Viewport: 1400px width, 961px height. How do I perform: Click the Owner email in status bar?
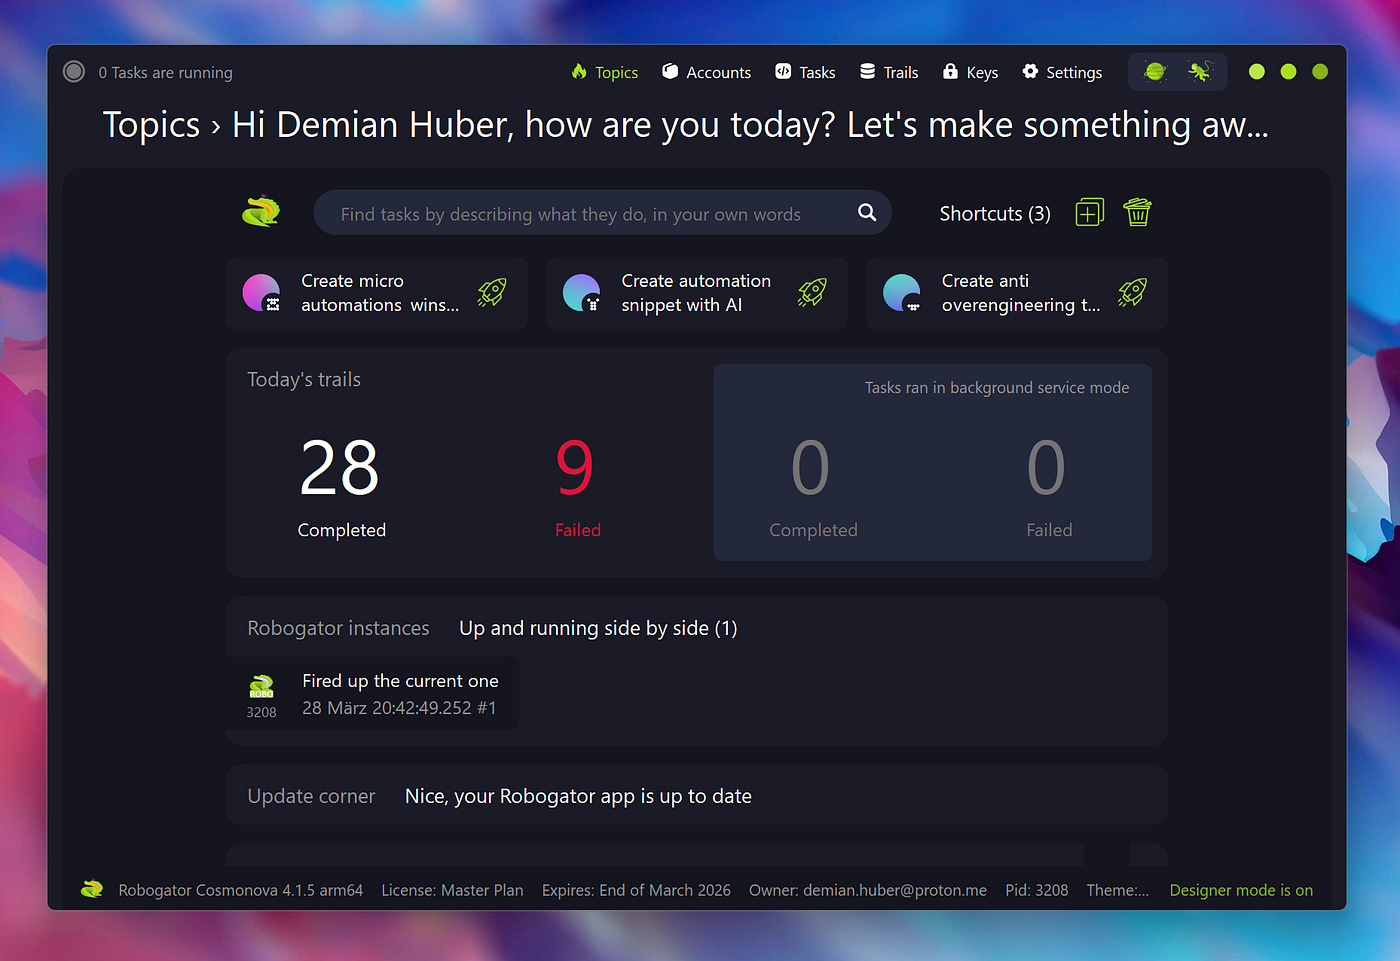[868, 890]
